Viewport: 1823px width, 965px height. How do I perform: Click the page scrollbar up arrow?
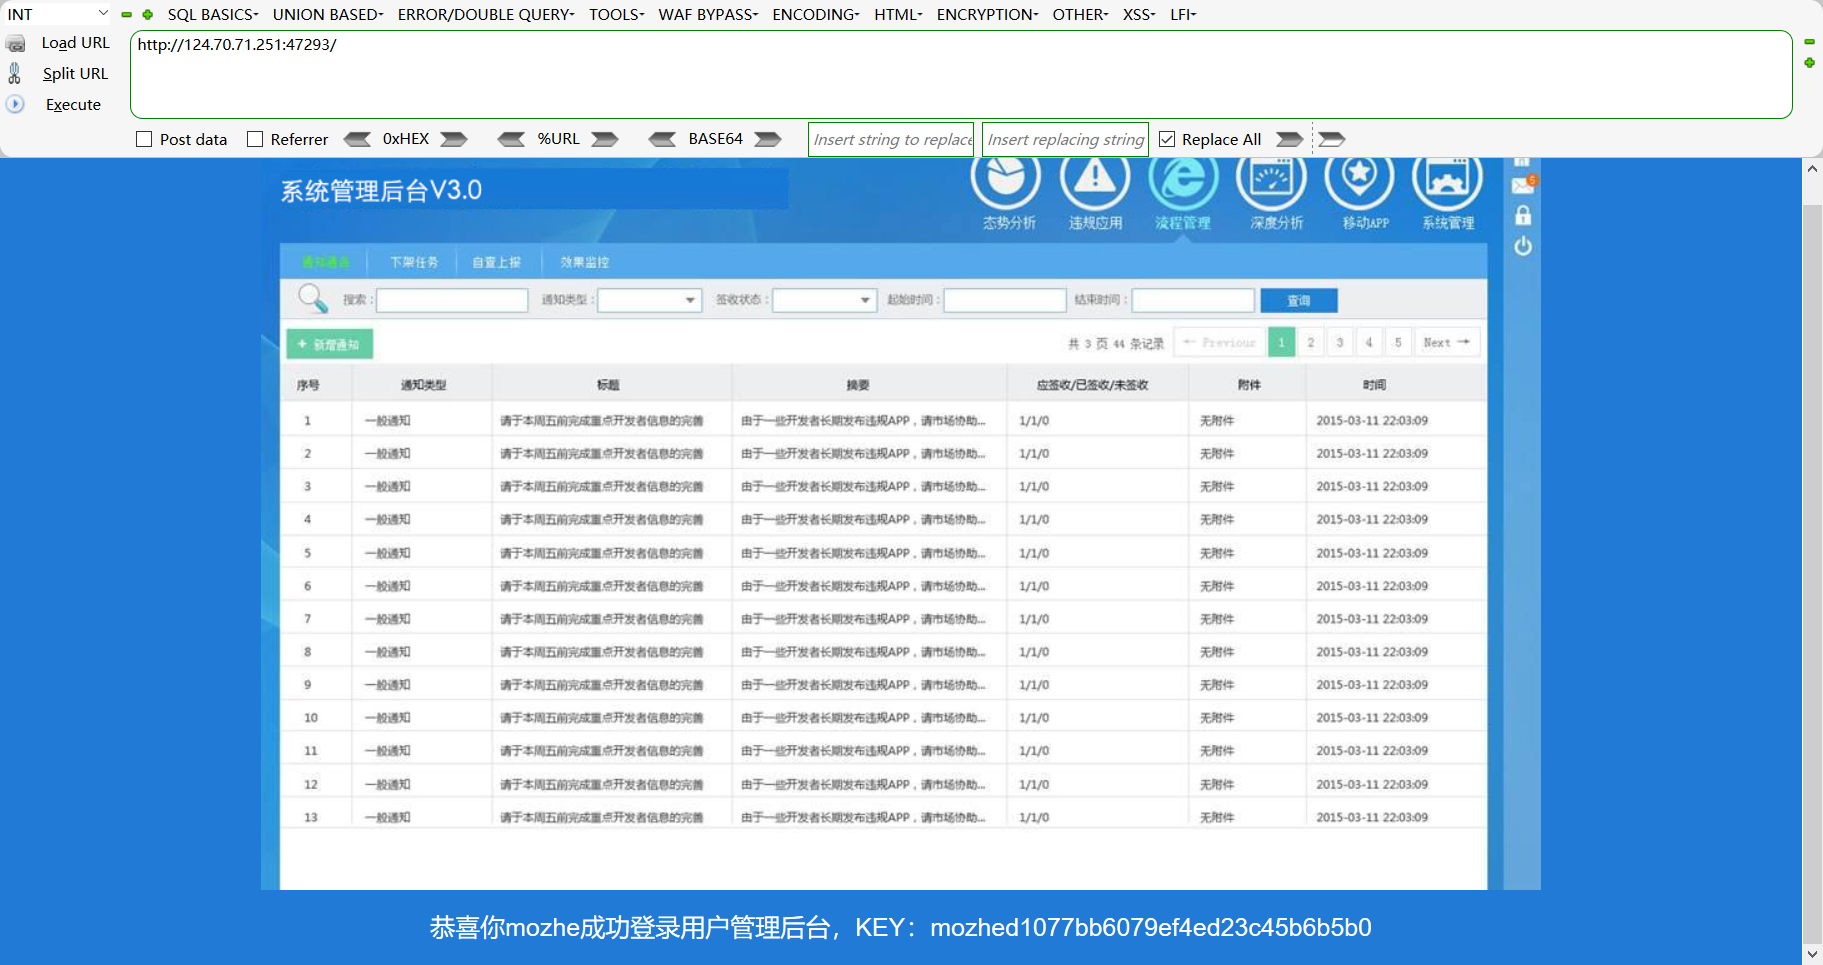pos(1812,168)
